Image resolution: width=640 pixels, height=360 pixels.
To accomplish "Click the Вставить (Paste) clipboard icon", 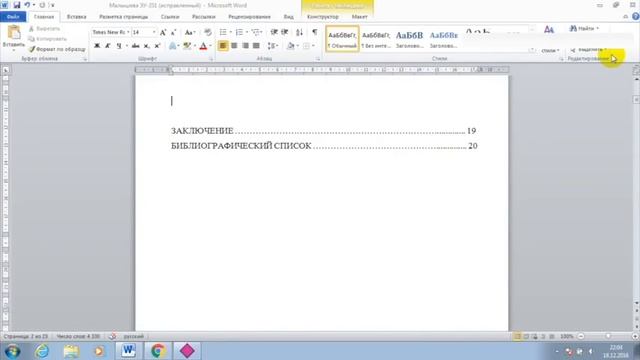I will pos(14,33).
